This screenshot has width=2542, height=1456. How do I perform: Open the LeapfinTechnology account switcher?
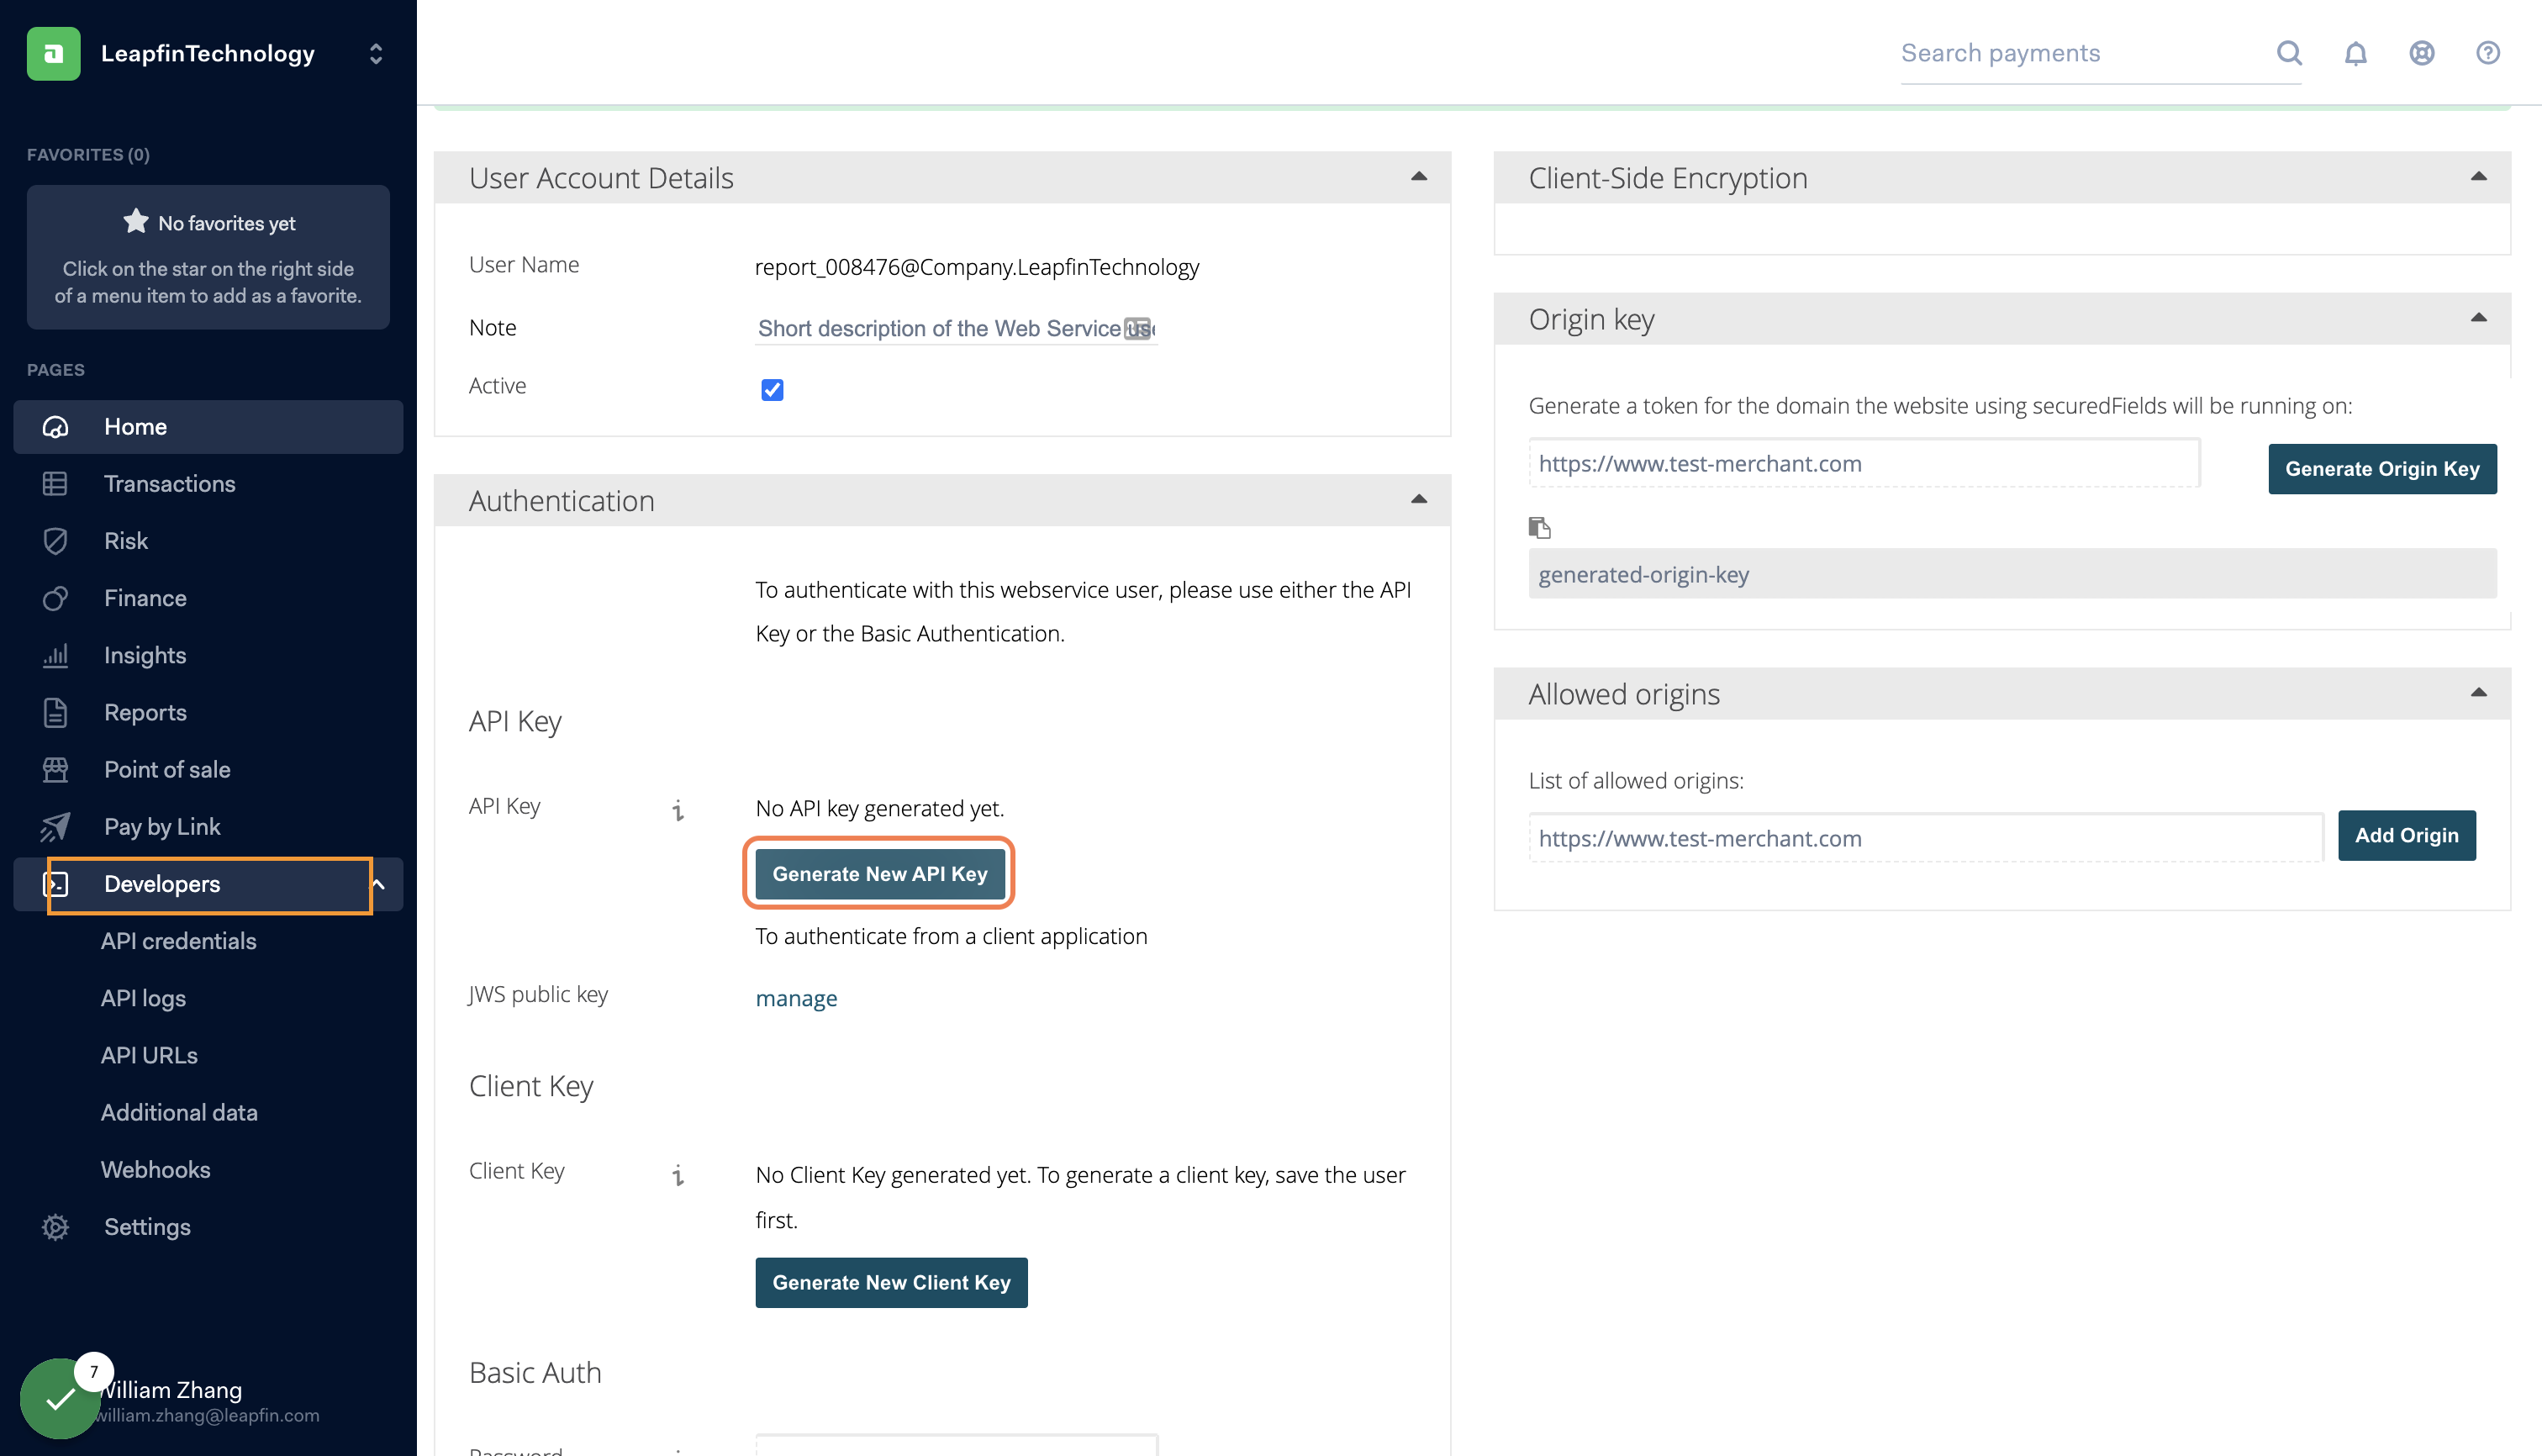[x=375, y=53]
